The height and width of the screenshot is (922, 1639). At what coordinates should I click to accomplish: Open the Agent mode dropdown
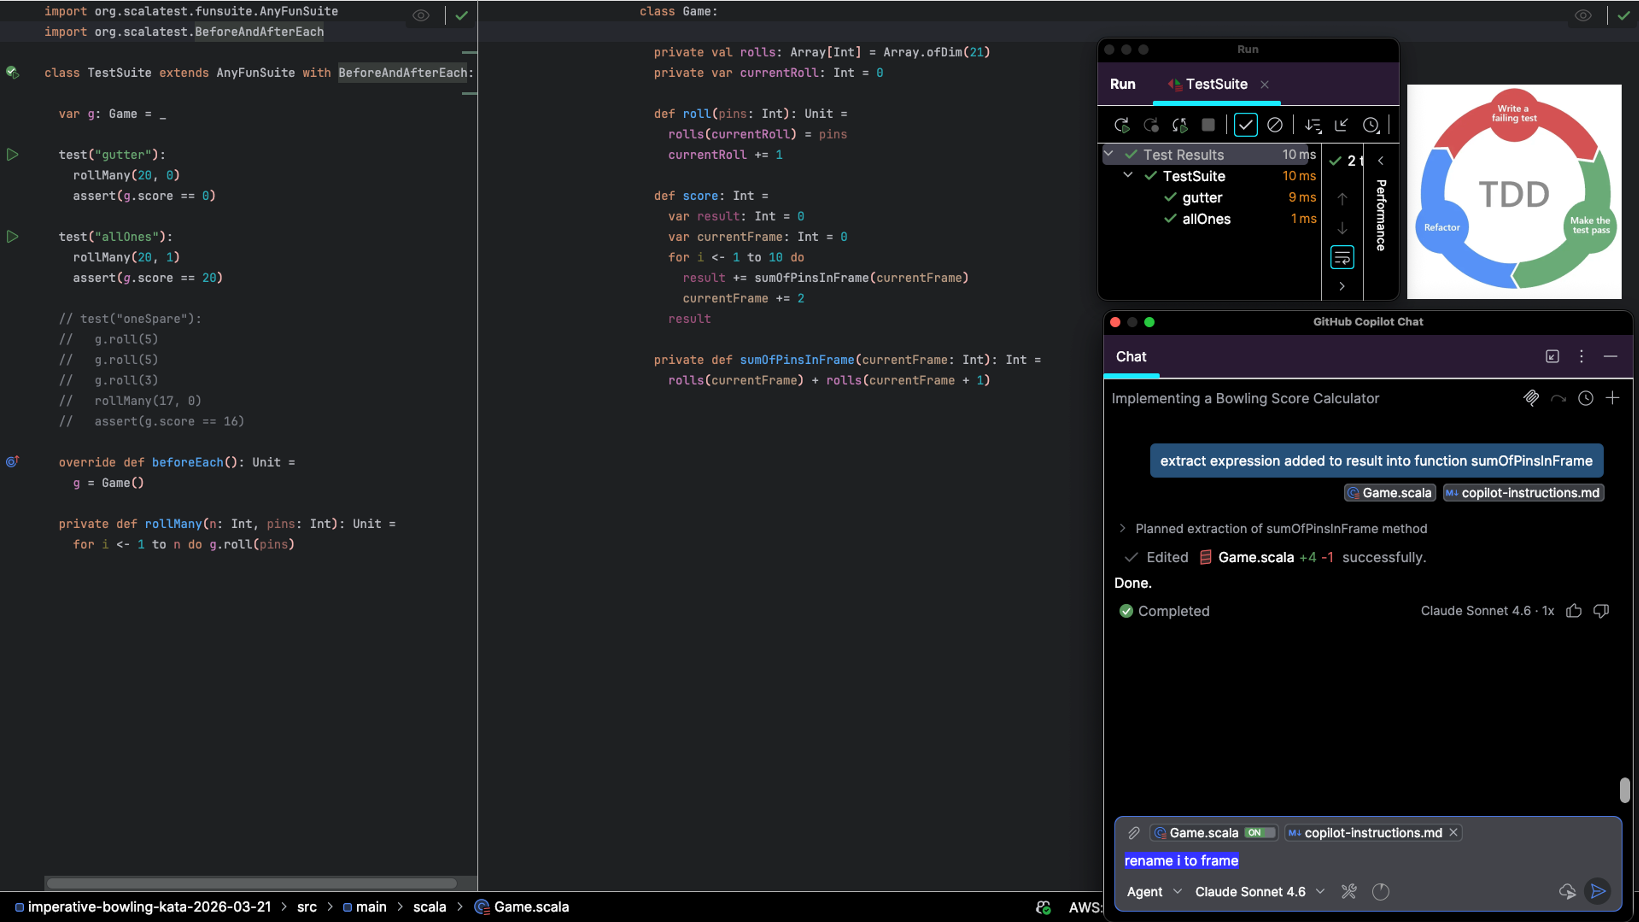[x=1154, y=891]
